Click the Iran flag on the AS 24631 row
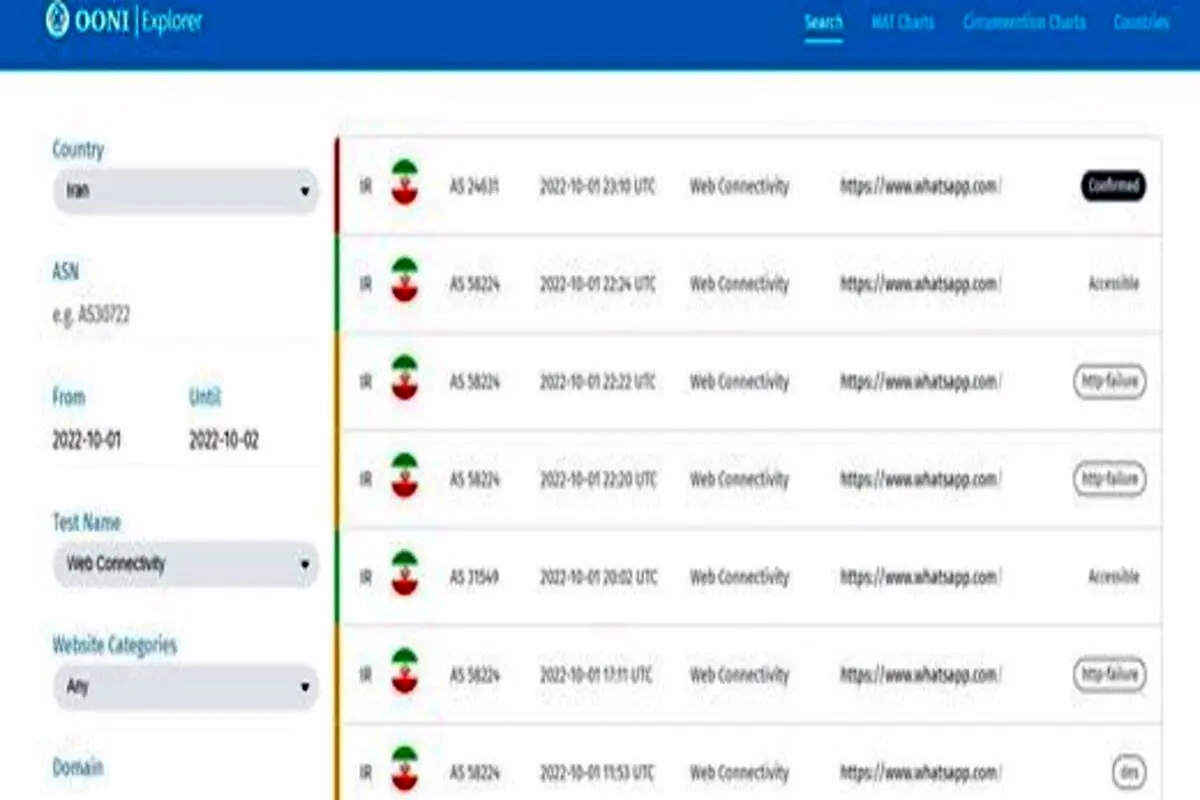 404,182
